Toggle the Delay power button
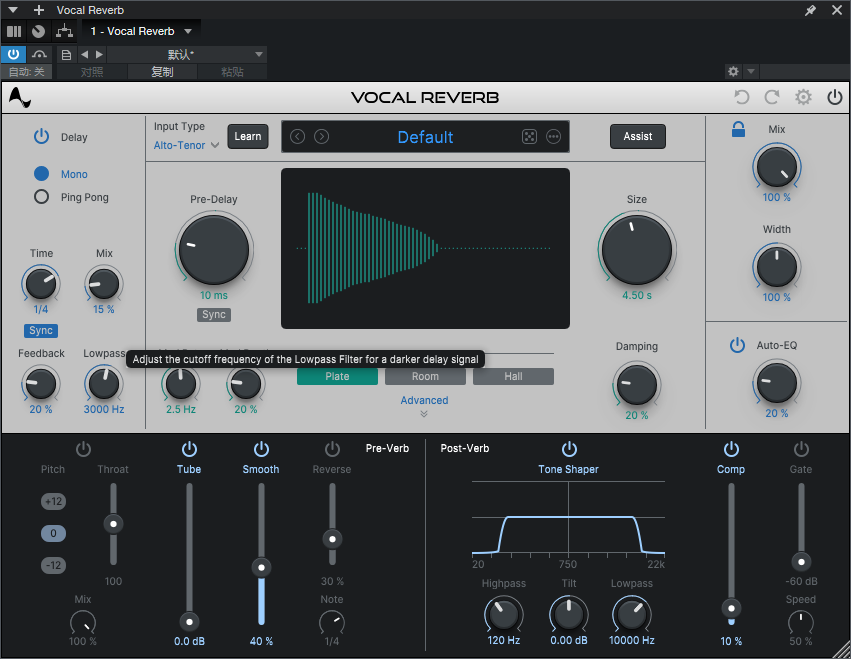851x659 pixels. [x=42, y=136]
